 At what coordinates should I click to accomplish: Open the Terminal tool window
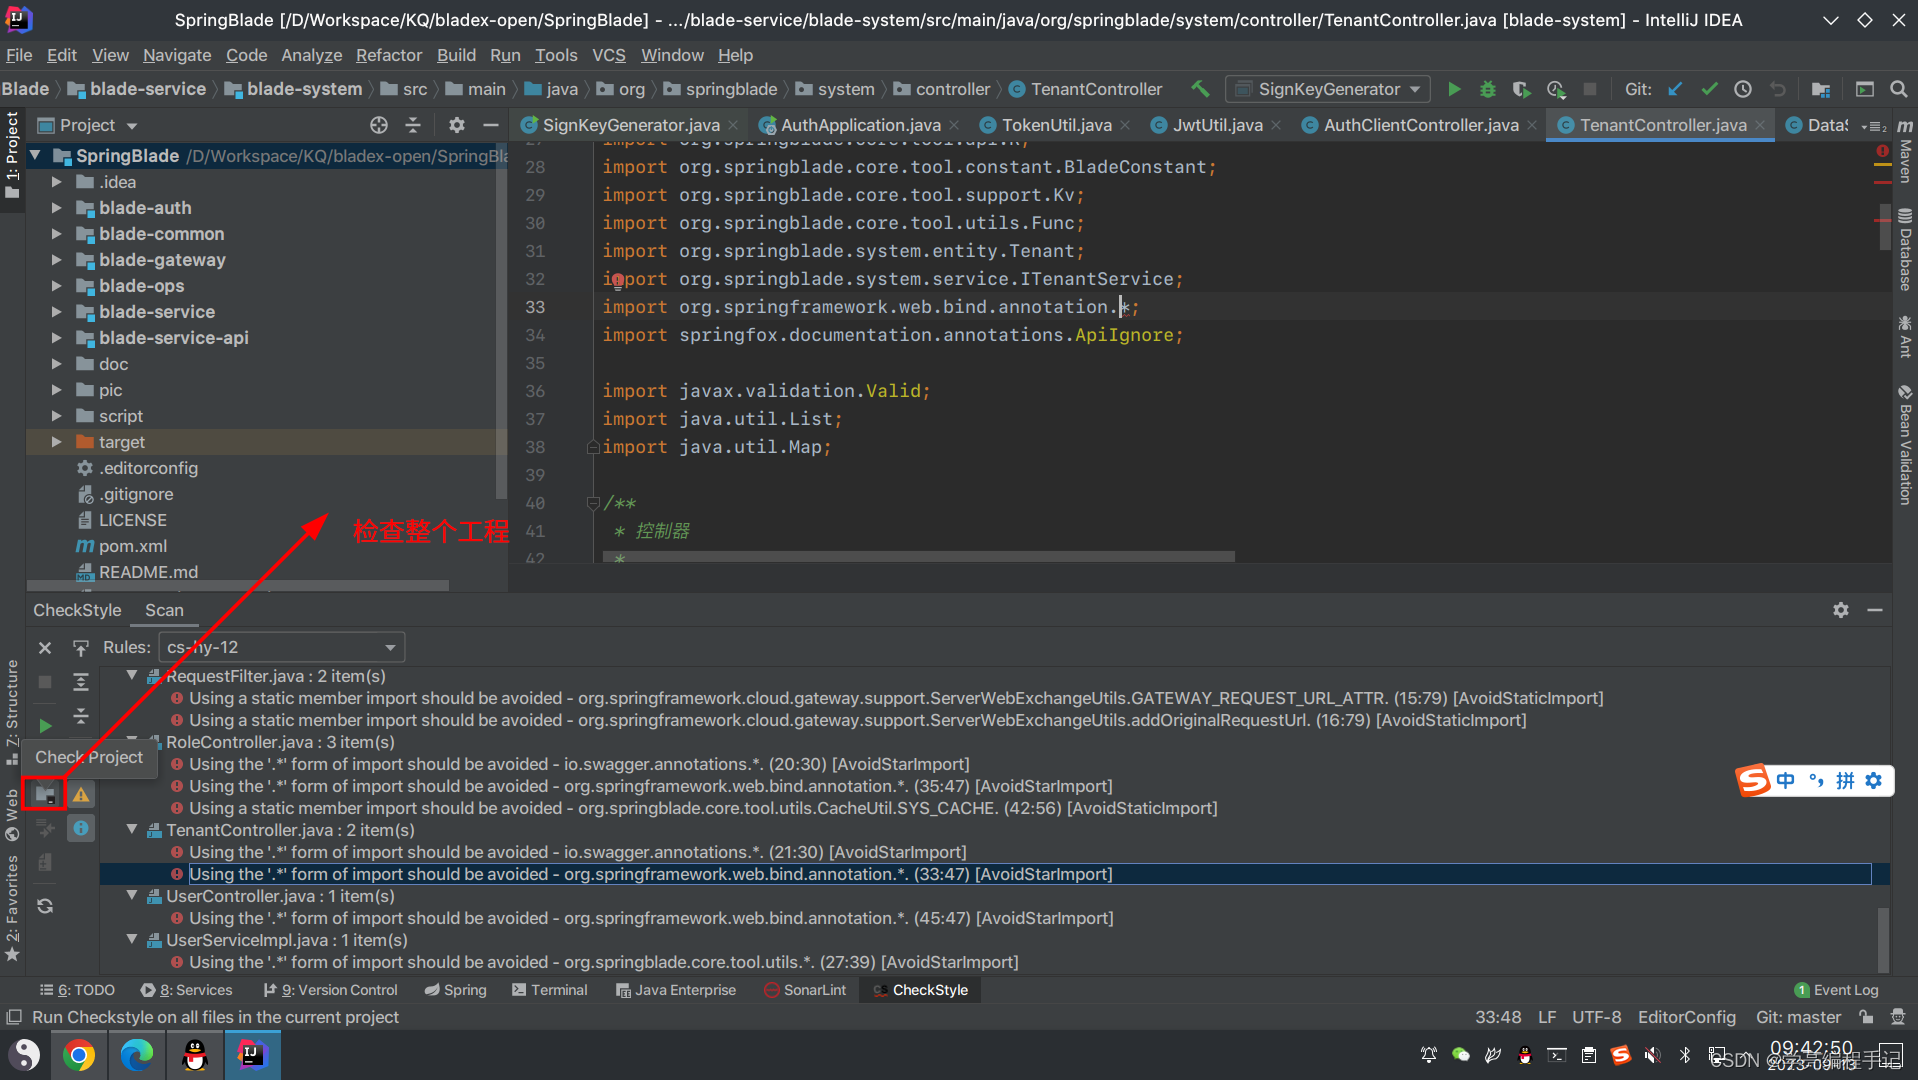549,990
